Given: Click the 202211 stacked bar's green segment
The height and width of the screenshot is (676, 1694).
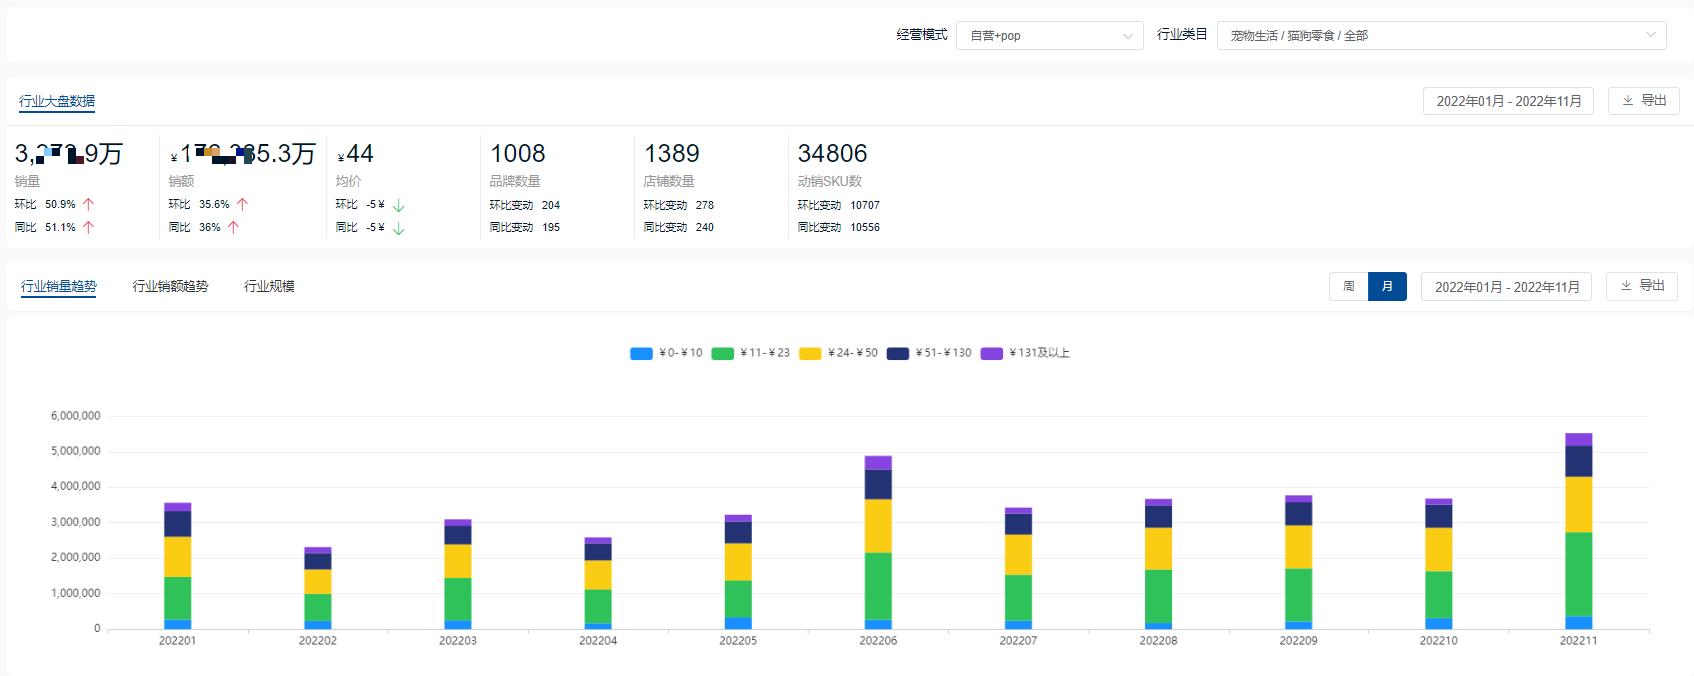Looking at the screenshot, I should [x=1578, y=574].
